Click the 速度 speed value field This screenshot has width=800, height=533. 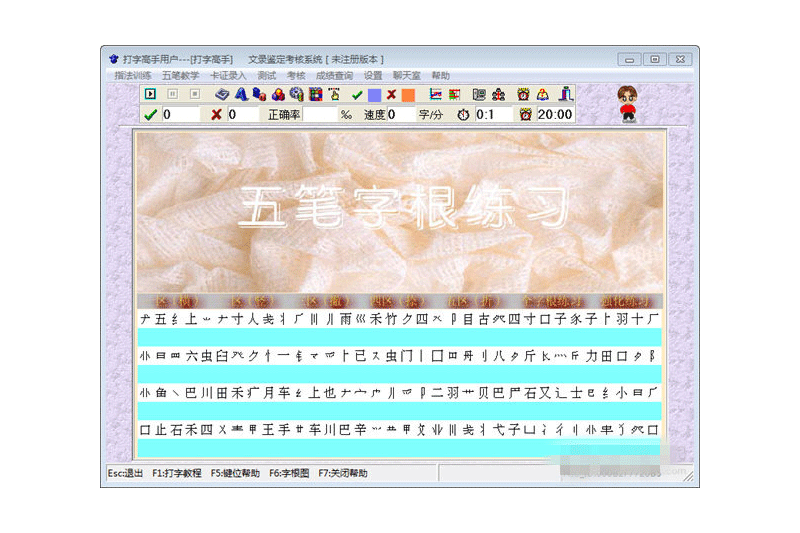pos(400,115)
